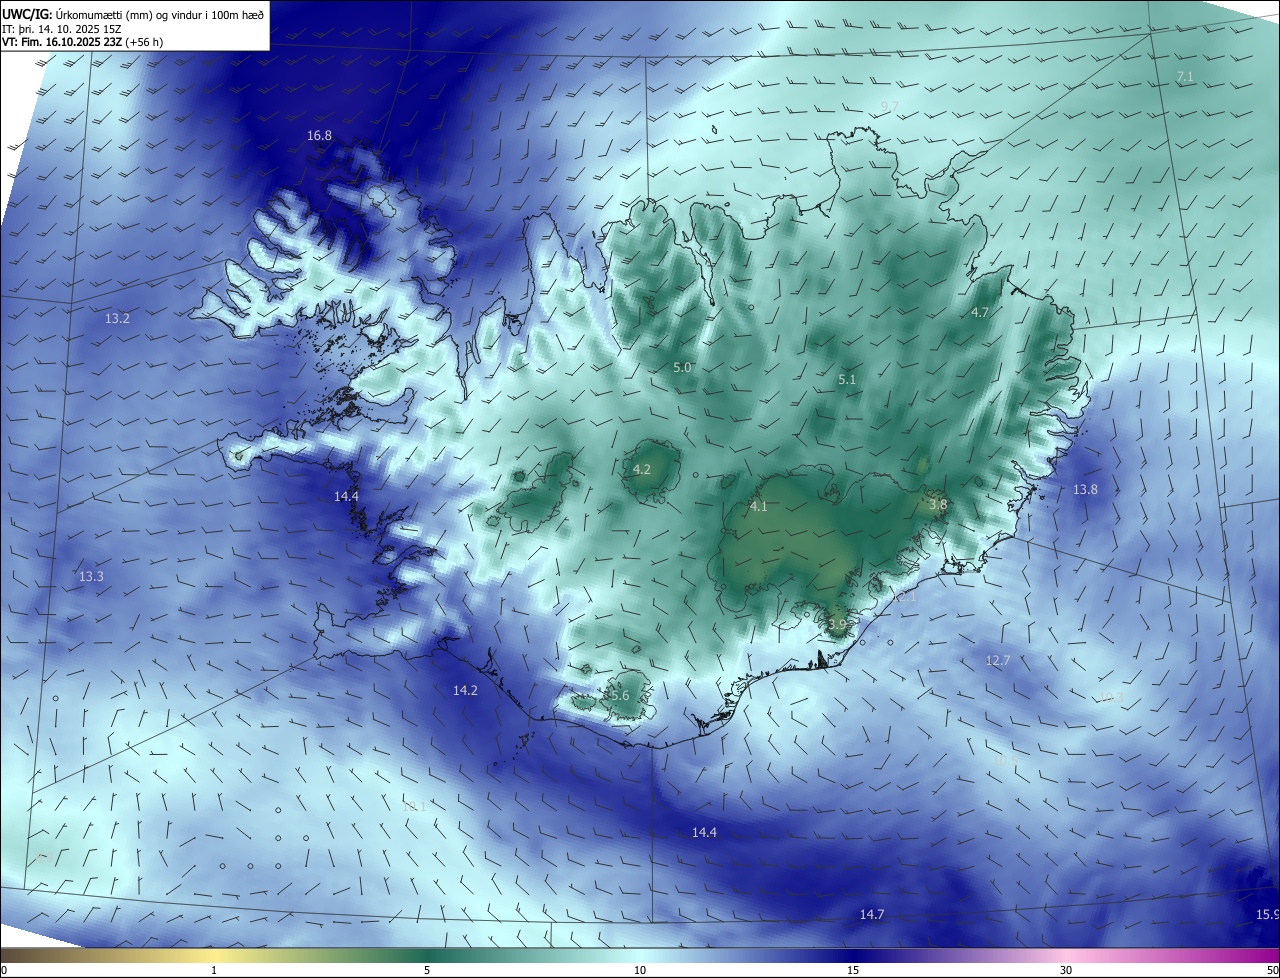Click the colour scale tick label 30

[x=1066, y=970]
